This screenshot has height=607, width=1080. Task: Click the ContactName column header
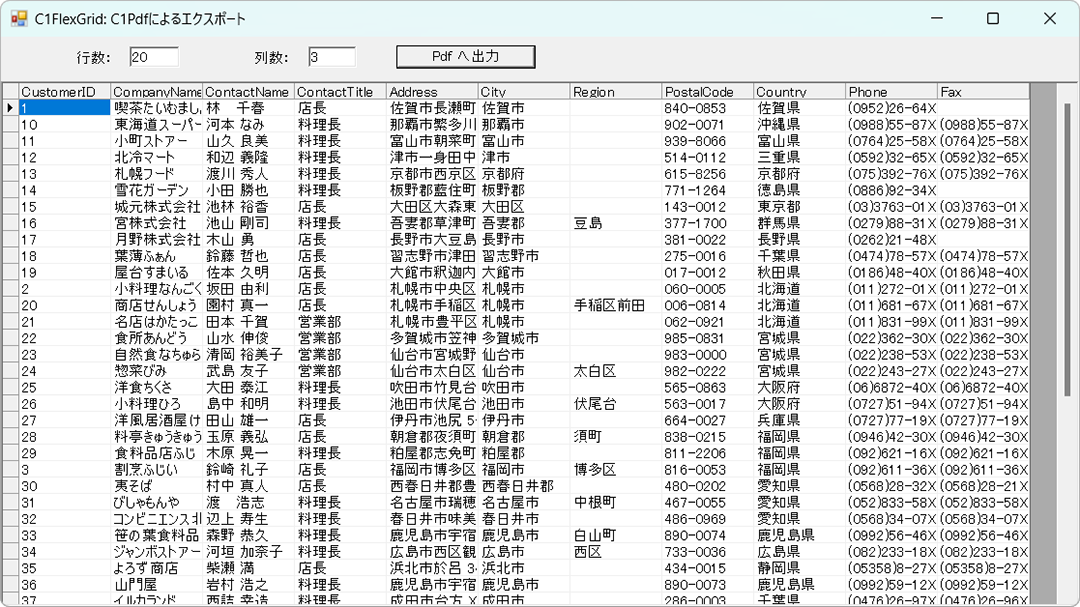249,92
